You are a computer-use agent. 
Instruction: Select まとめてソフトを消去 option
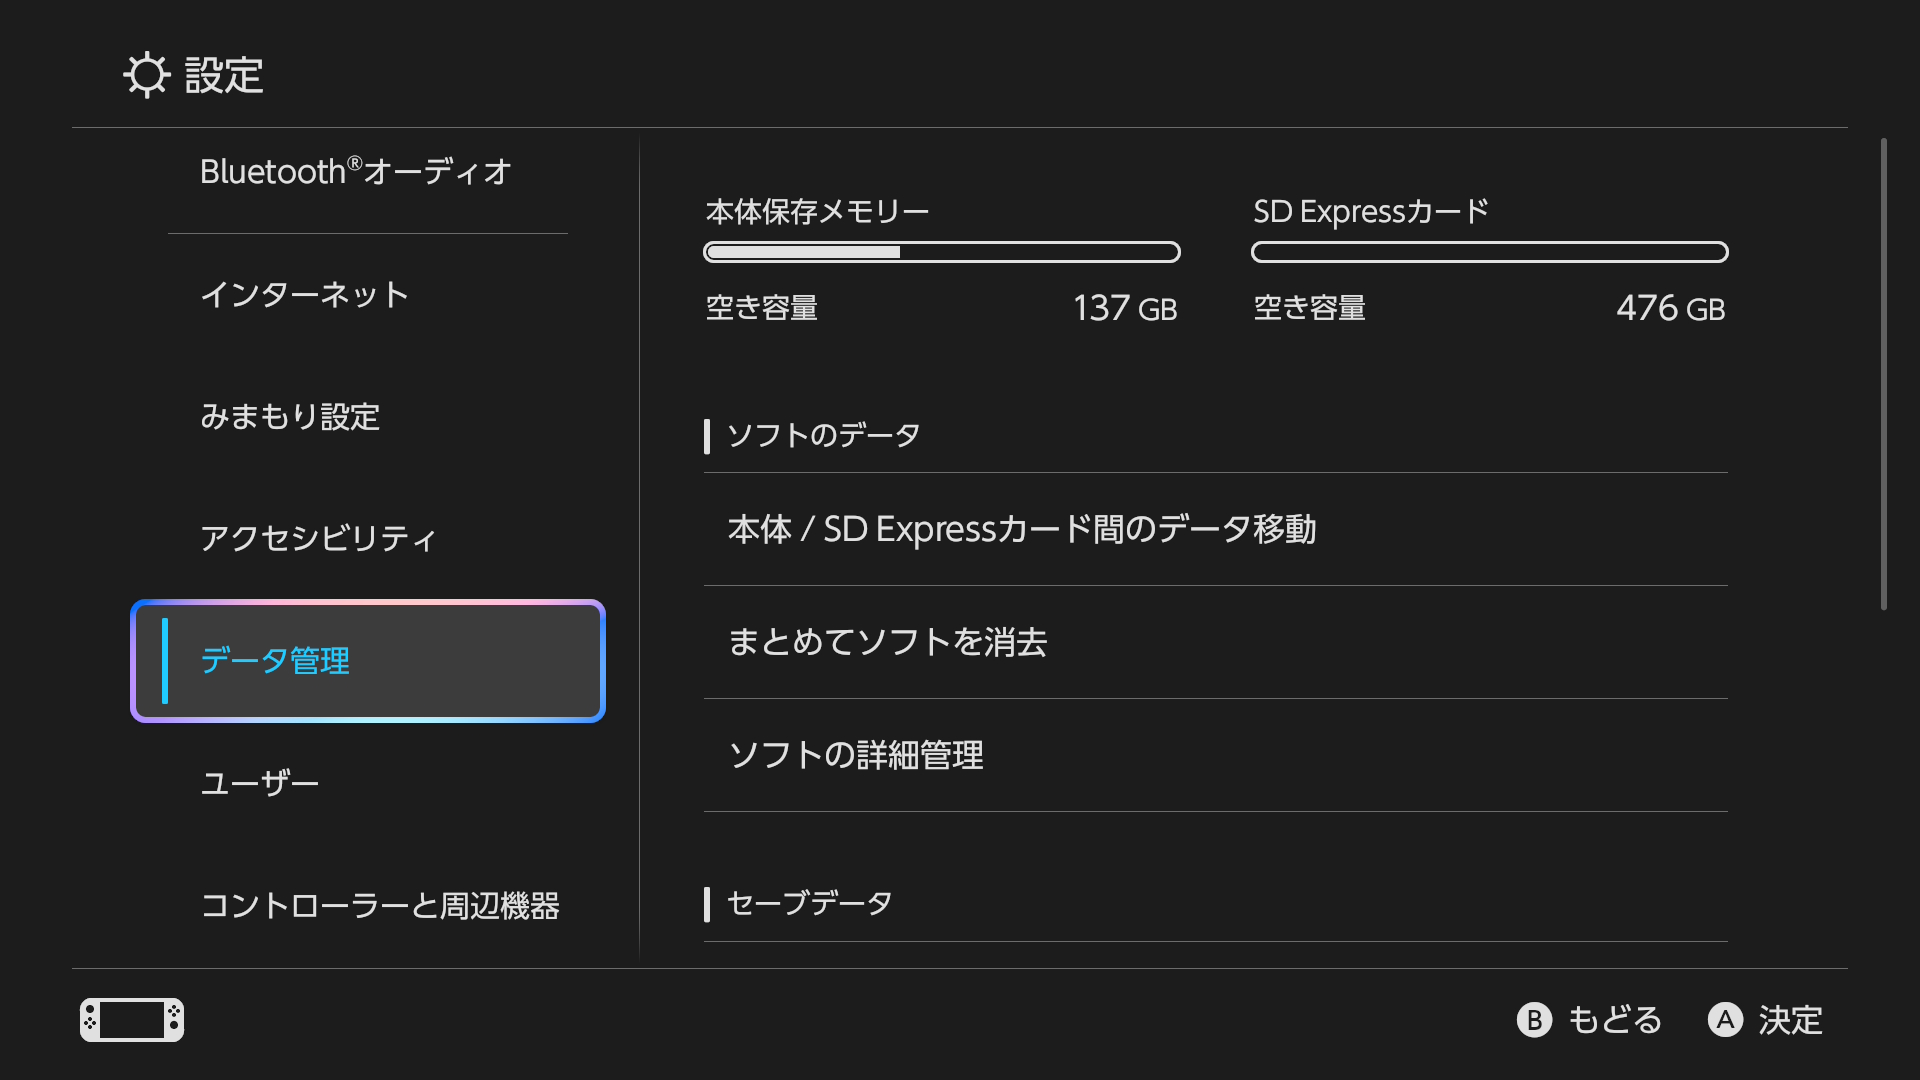(x=888, y=642)
